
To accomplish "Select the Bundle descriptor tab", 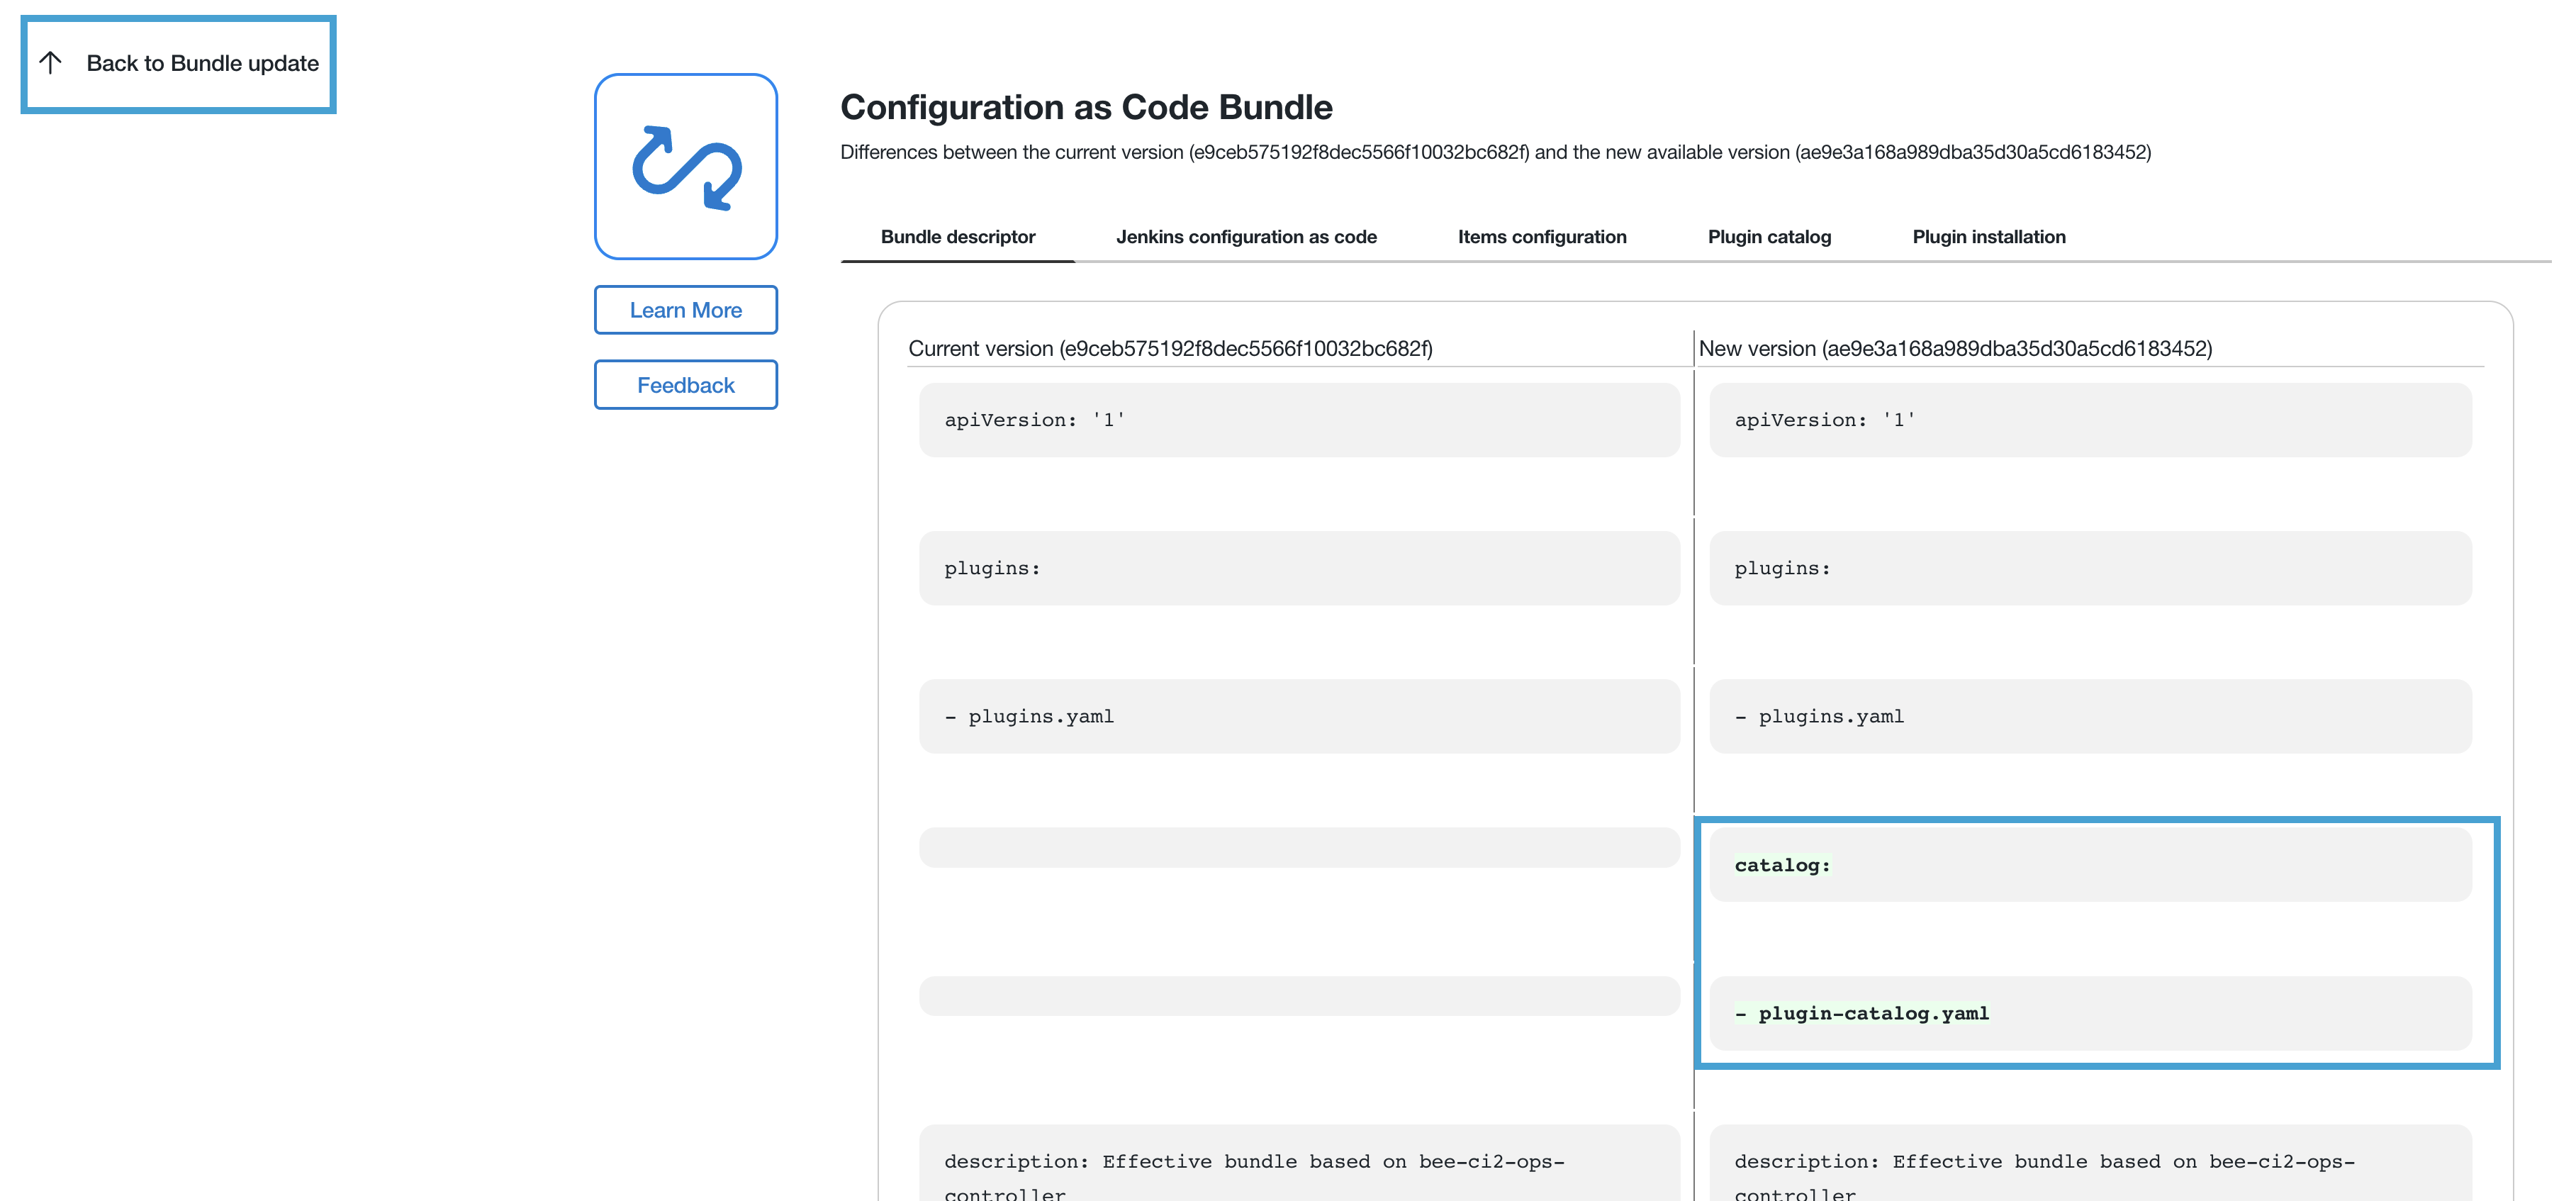I will click(x=957, y=237).
